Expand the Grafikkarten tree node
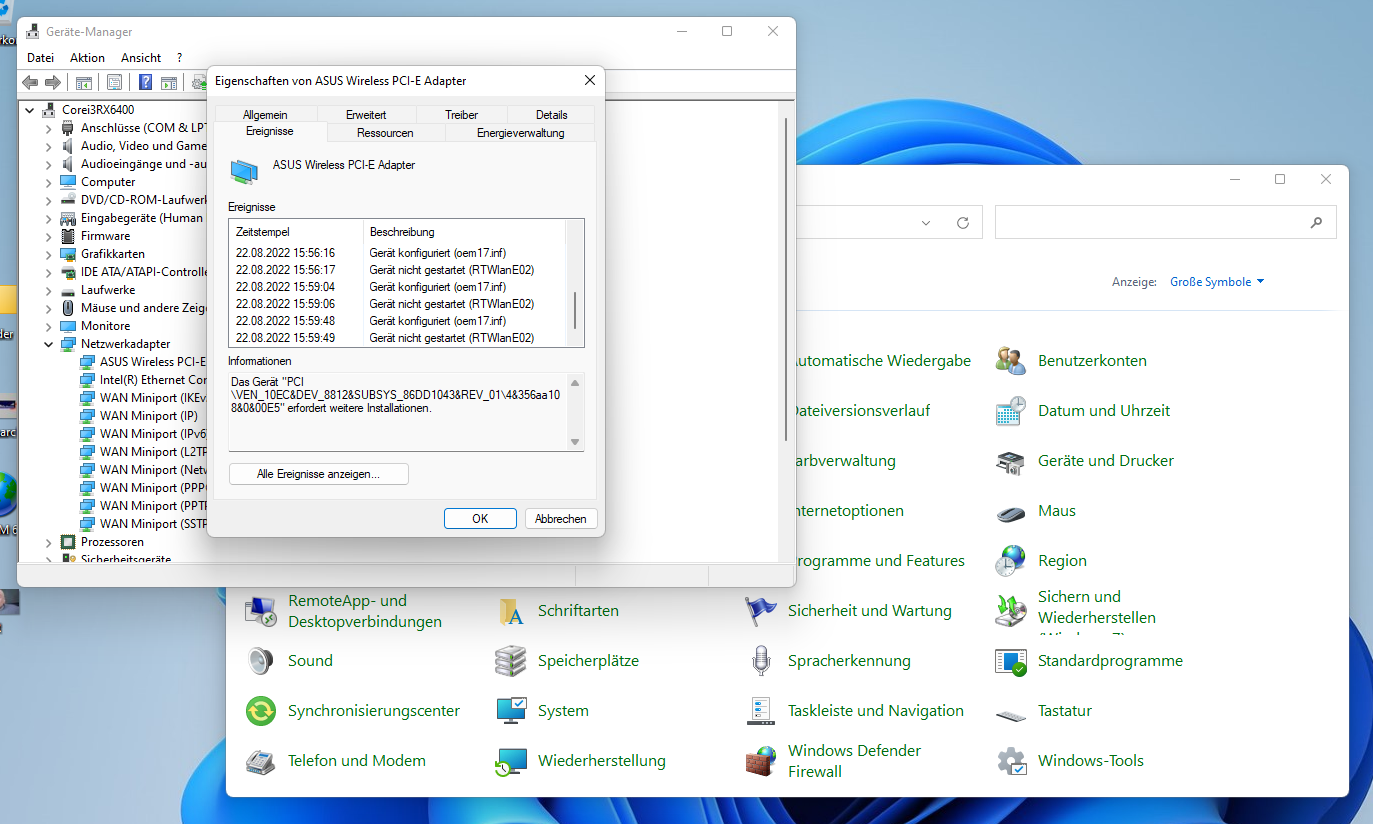 [48, 254]
